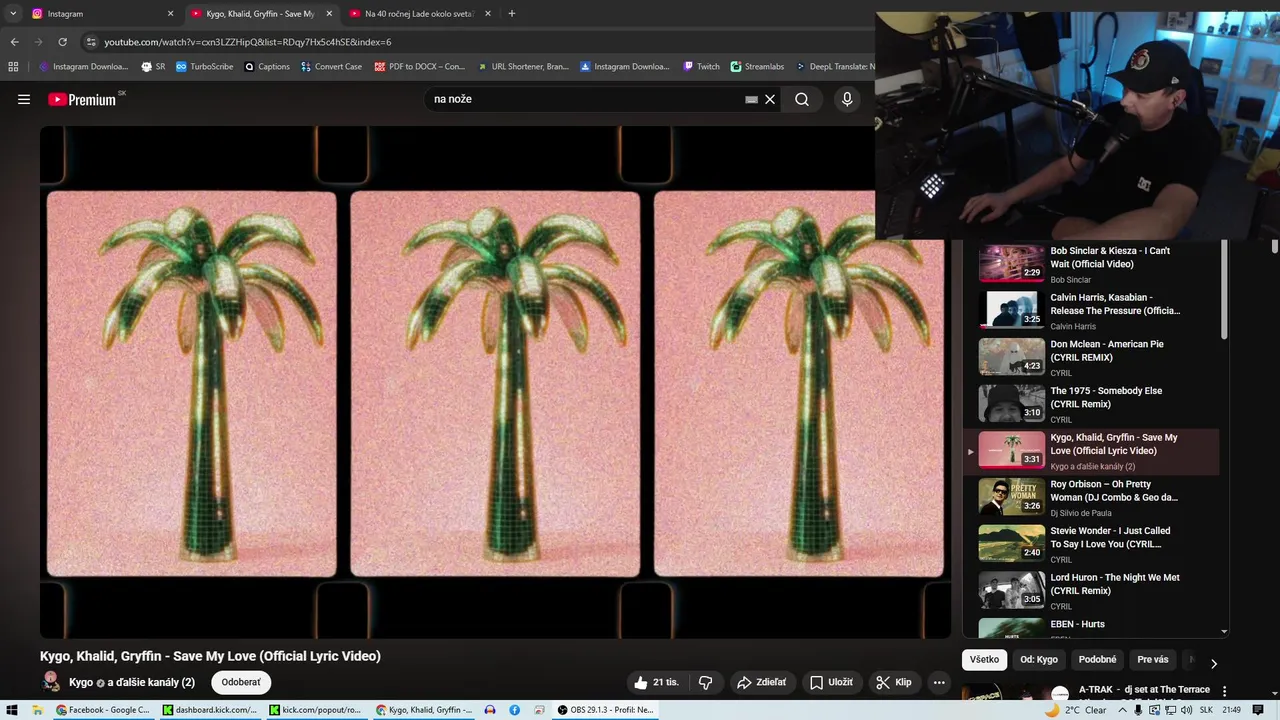The width and height of the screenshot is (1280, 720).
Task: Play EBEN - Hurts from playlist
Action: 1092,627
